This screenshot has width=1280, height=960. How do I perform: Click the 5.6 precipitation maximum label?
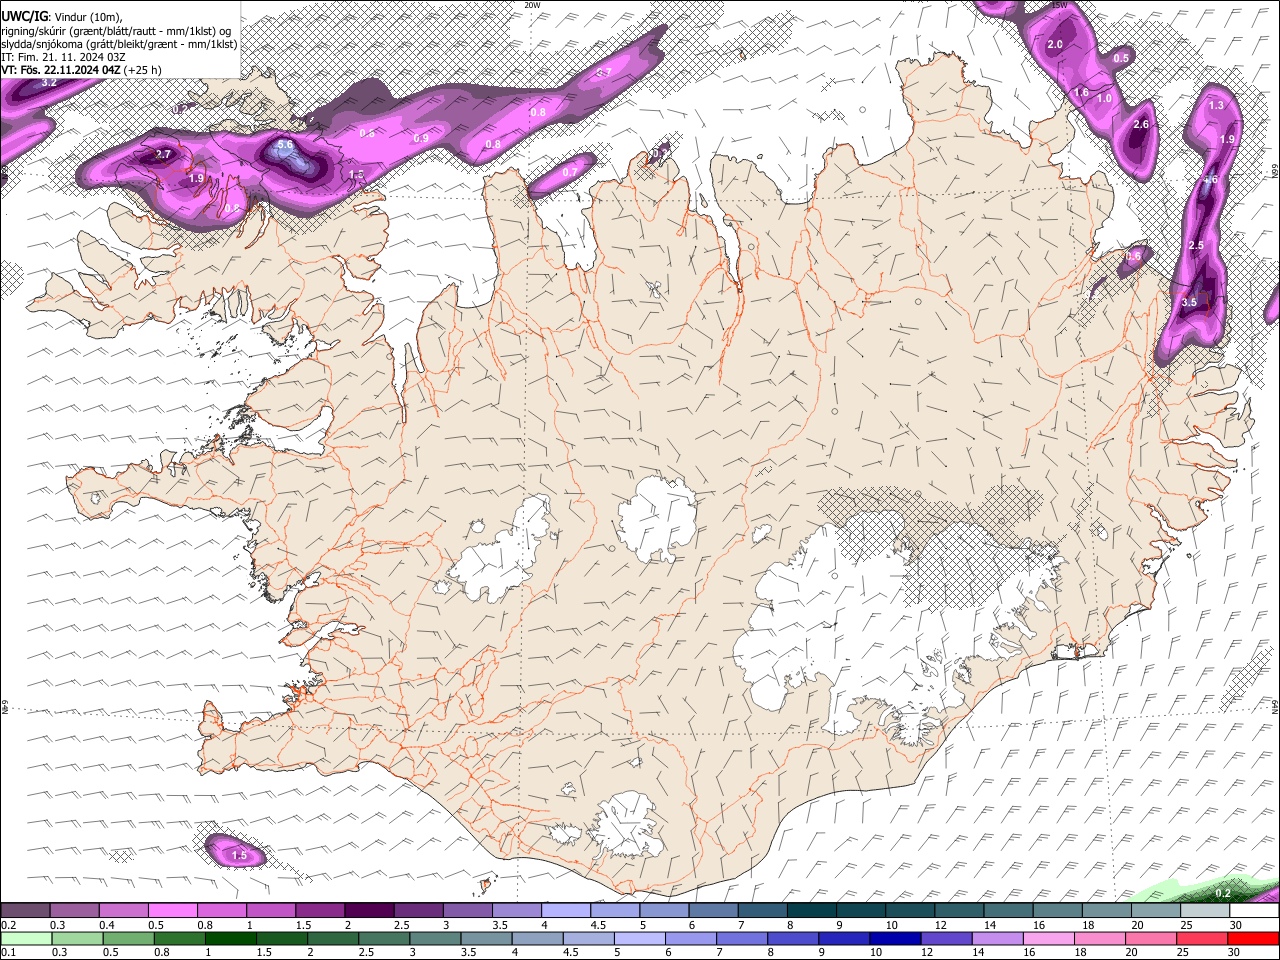(285, 145)
